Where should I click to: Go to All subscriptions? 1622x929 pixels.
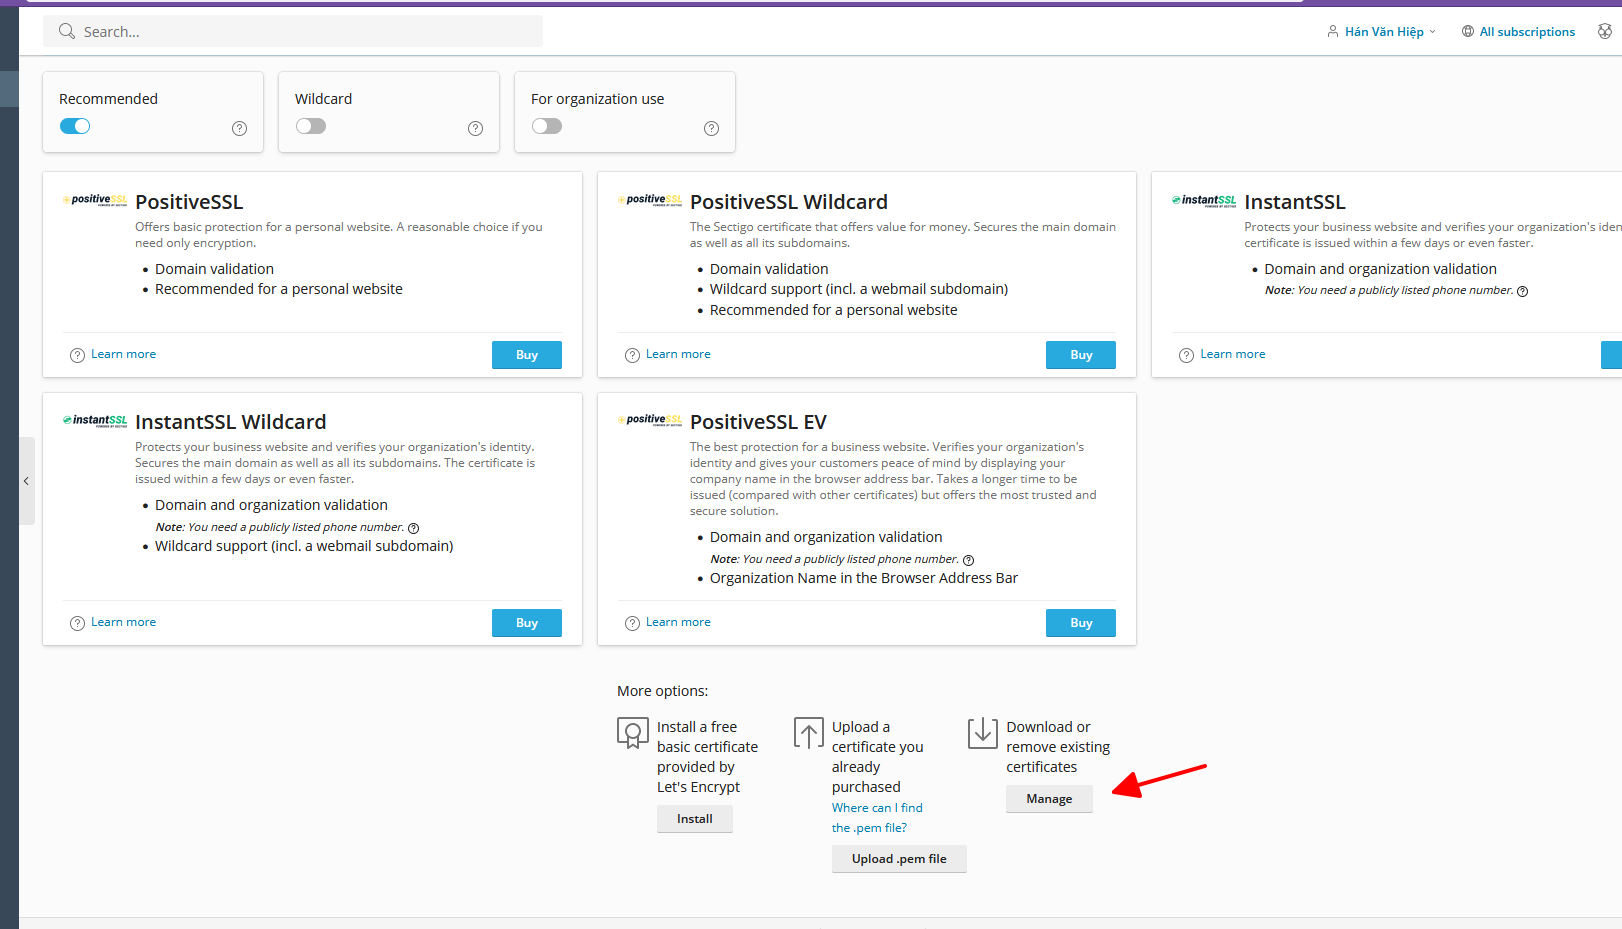click(1518, 31)
